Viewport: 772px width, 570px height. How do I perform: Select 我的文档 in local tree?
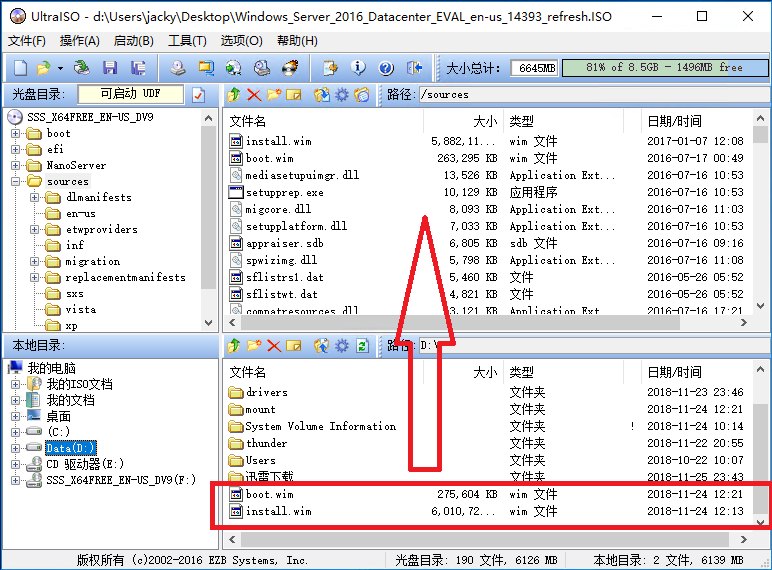70,400
